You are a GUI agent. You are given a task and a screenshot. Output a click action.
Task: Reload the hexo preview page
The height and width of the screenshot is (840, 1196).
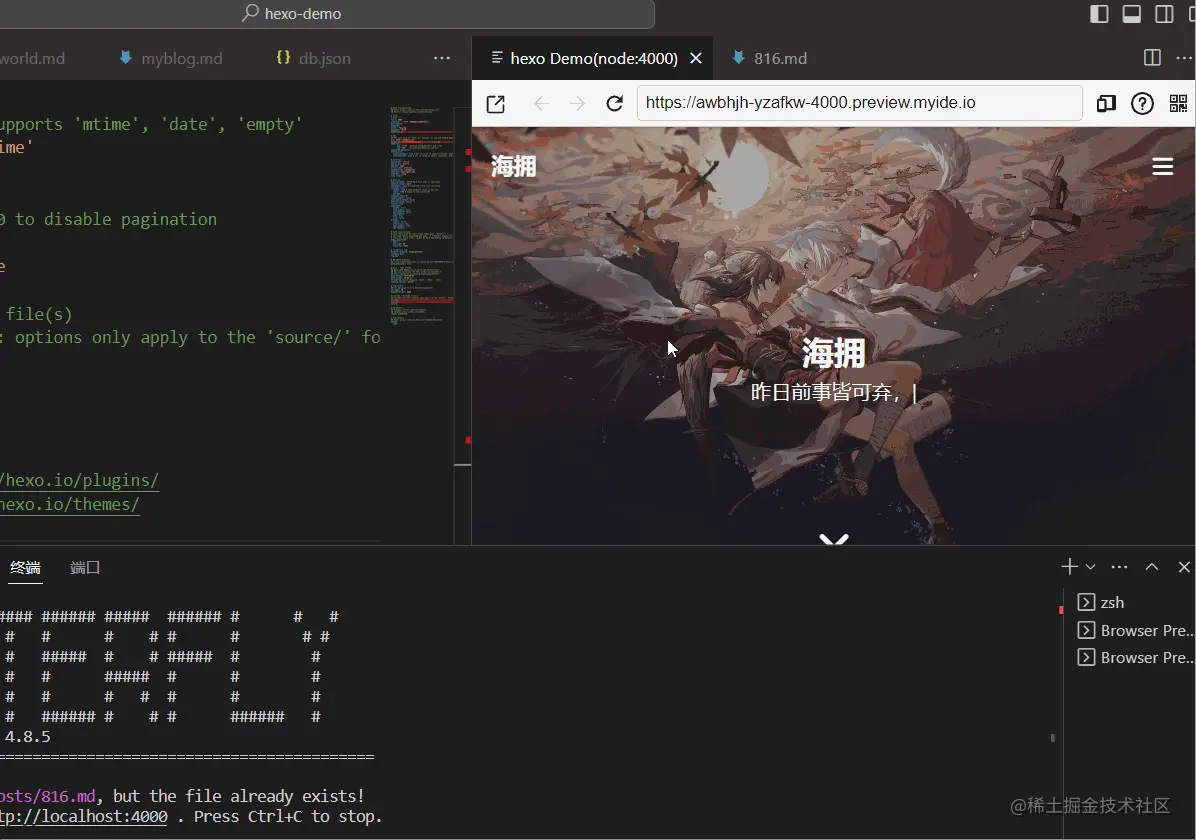pyautogui.click(x=614, y=103)
